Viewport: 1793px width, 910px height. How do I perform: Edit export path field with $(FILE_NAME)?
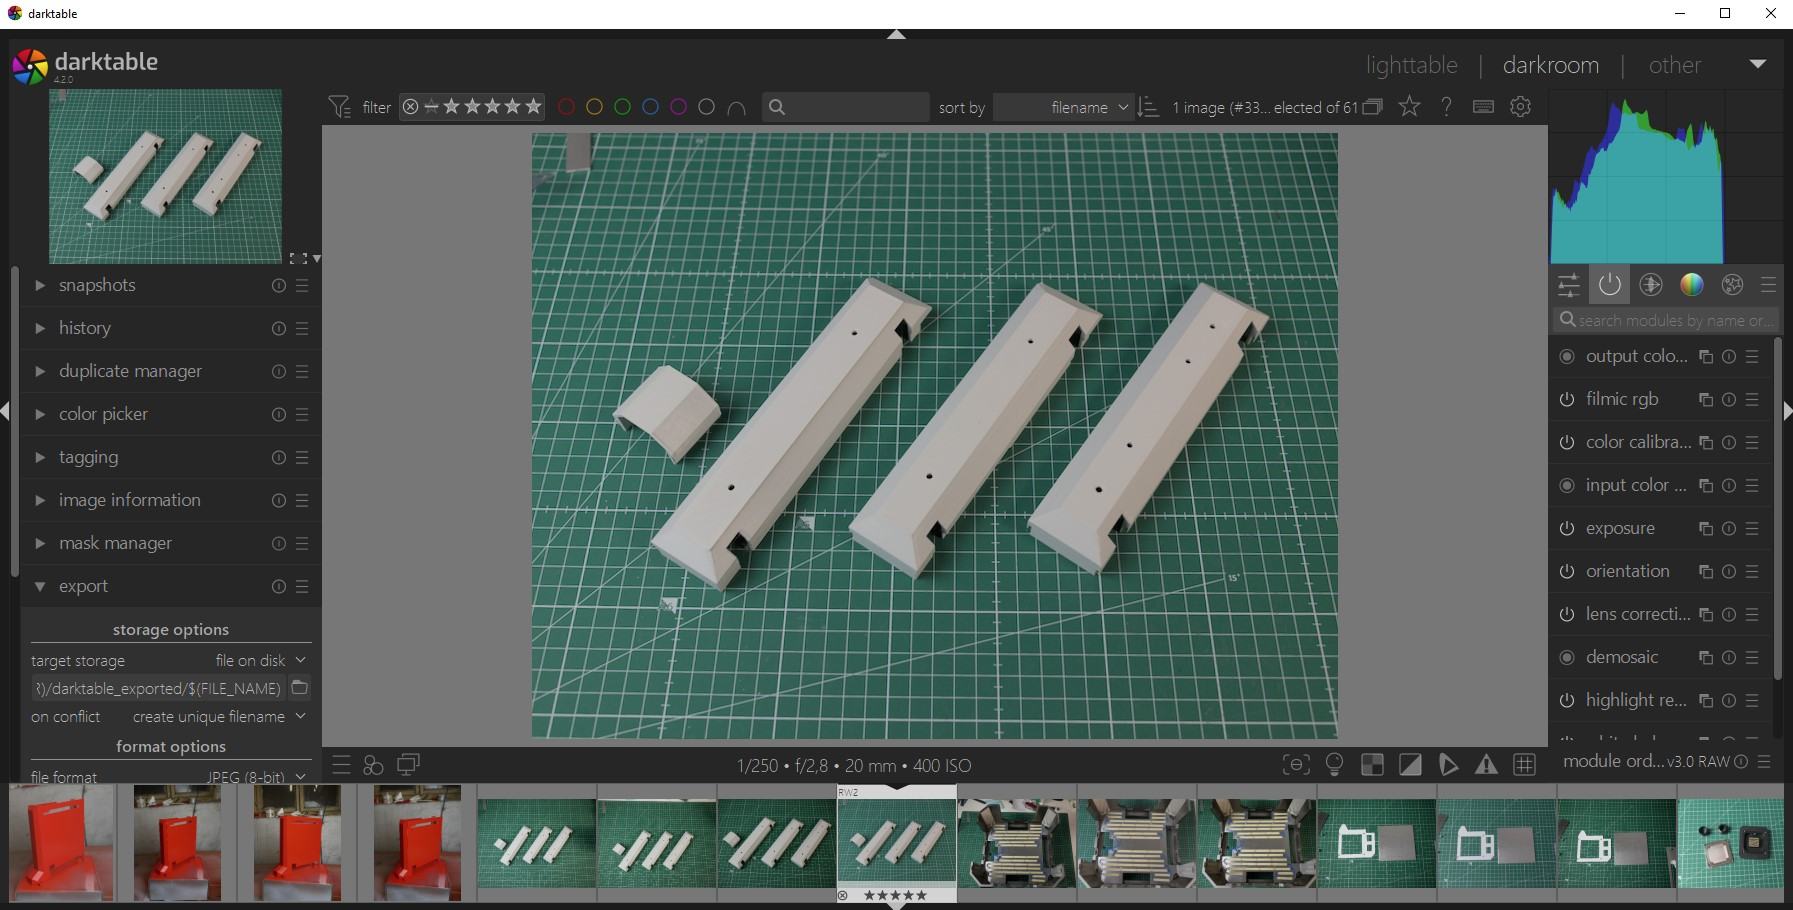pos(158,688)
